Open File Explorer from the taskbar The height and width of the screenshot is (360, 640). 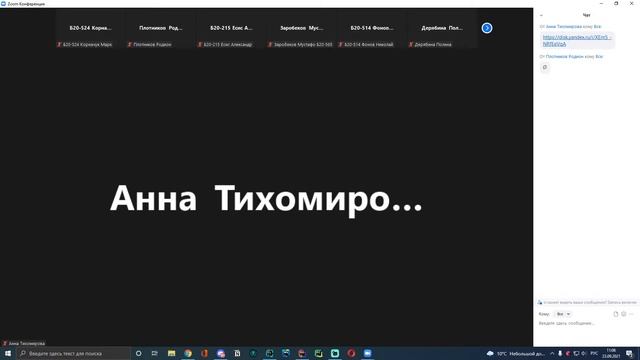(x=171, y=353)
